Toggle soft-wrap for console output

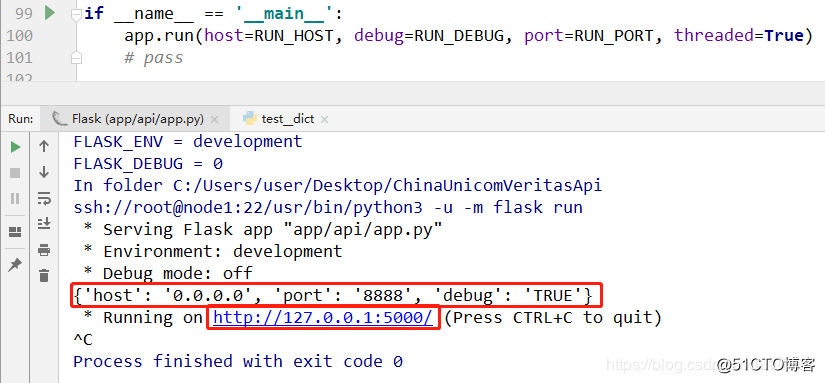tap(44, 198)
